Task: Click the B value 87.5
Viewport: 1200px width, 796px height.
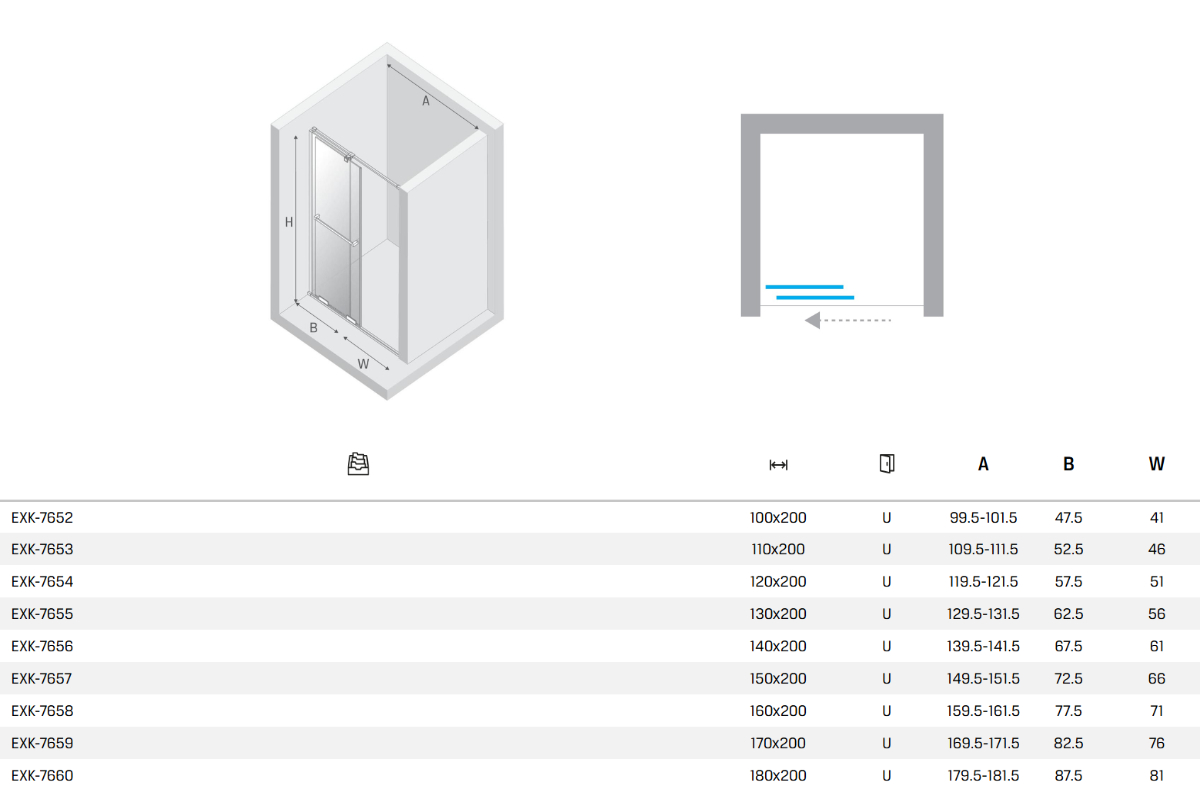Action: pos(1069,775)
